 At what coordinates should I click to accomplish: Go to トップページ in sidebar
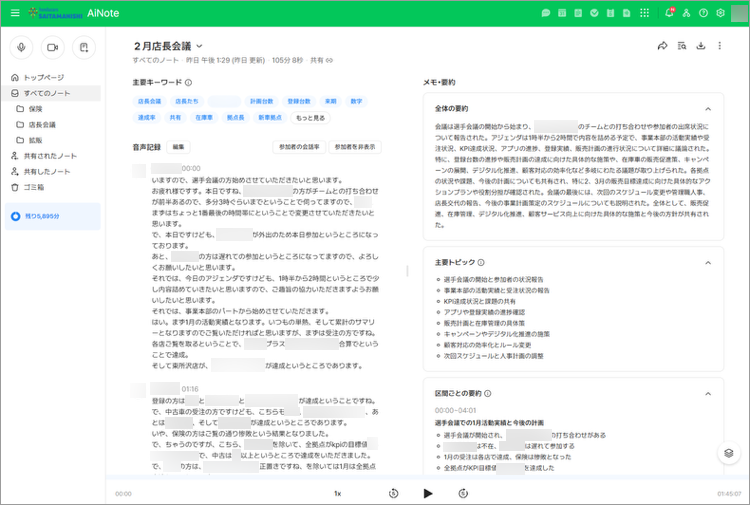coord(43,77)
